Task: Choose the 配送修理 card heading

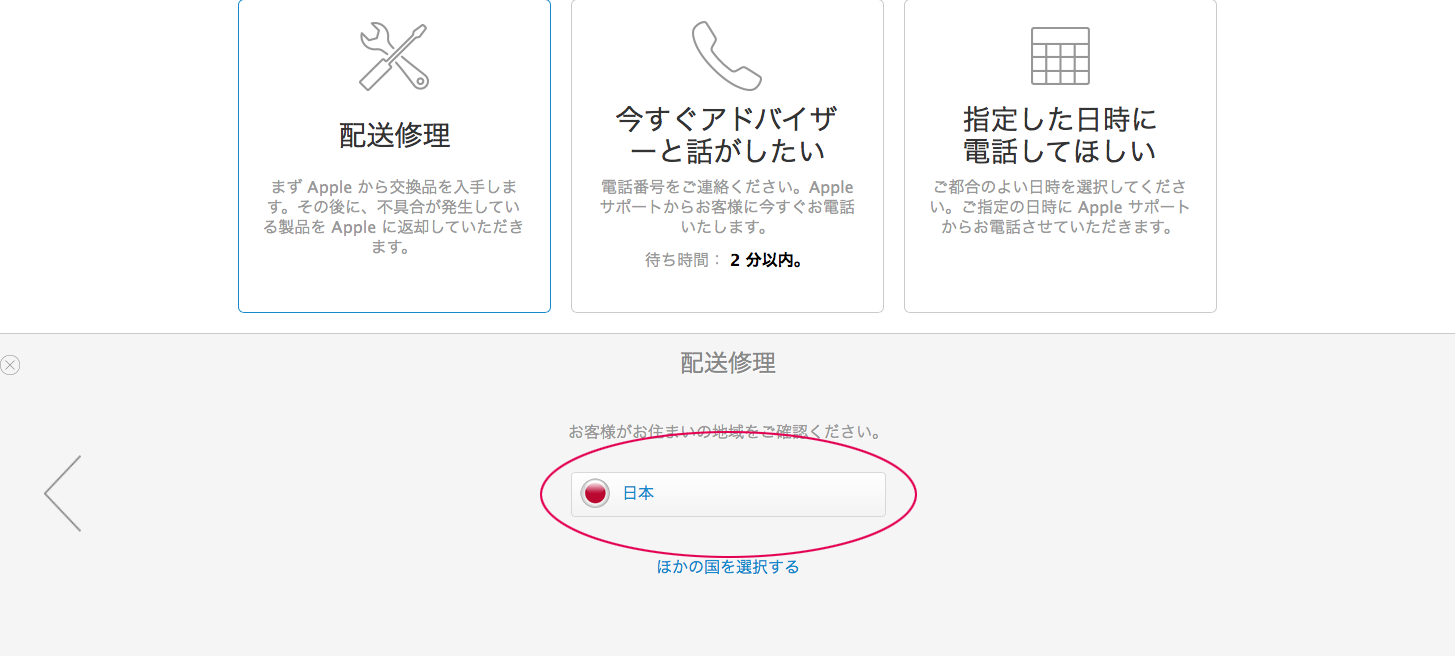Action: coord(394,136)
